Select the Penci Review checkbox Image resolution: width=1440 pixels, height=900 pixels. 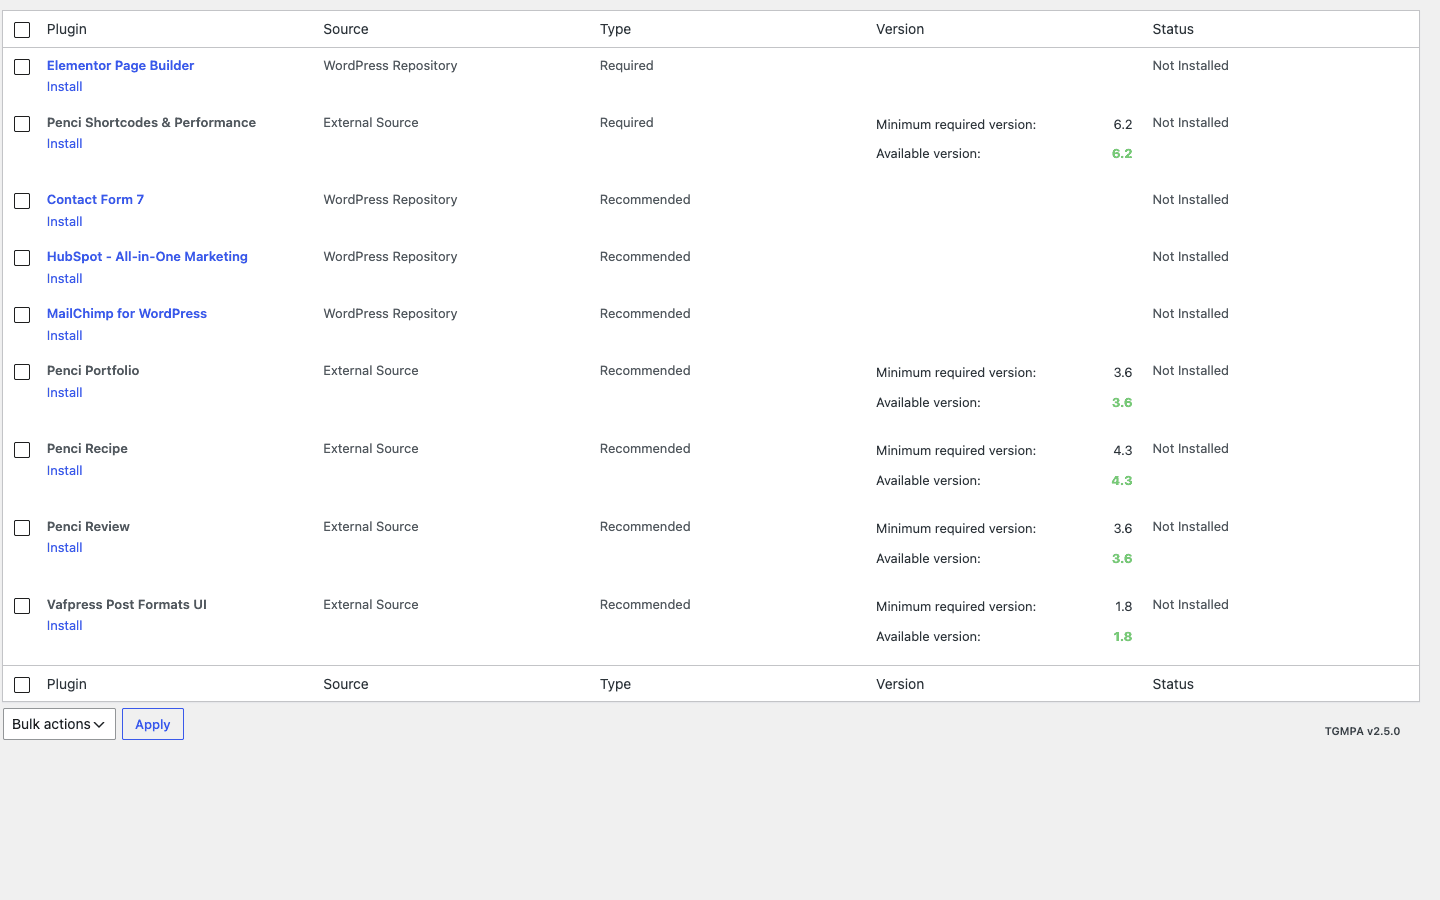coord(22,528)
